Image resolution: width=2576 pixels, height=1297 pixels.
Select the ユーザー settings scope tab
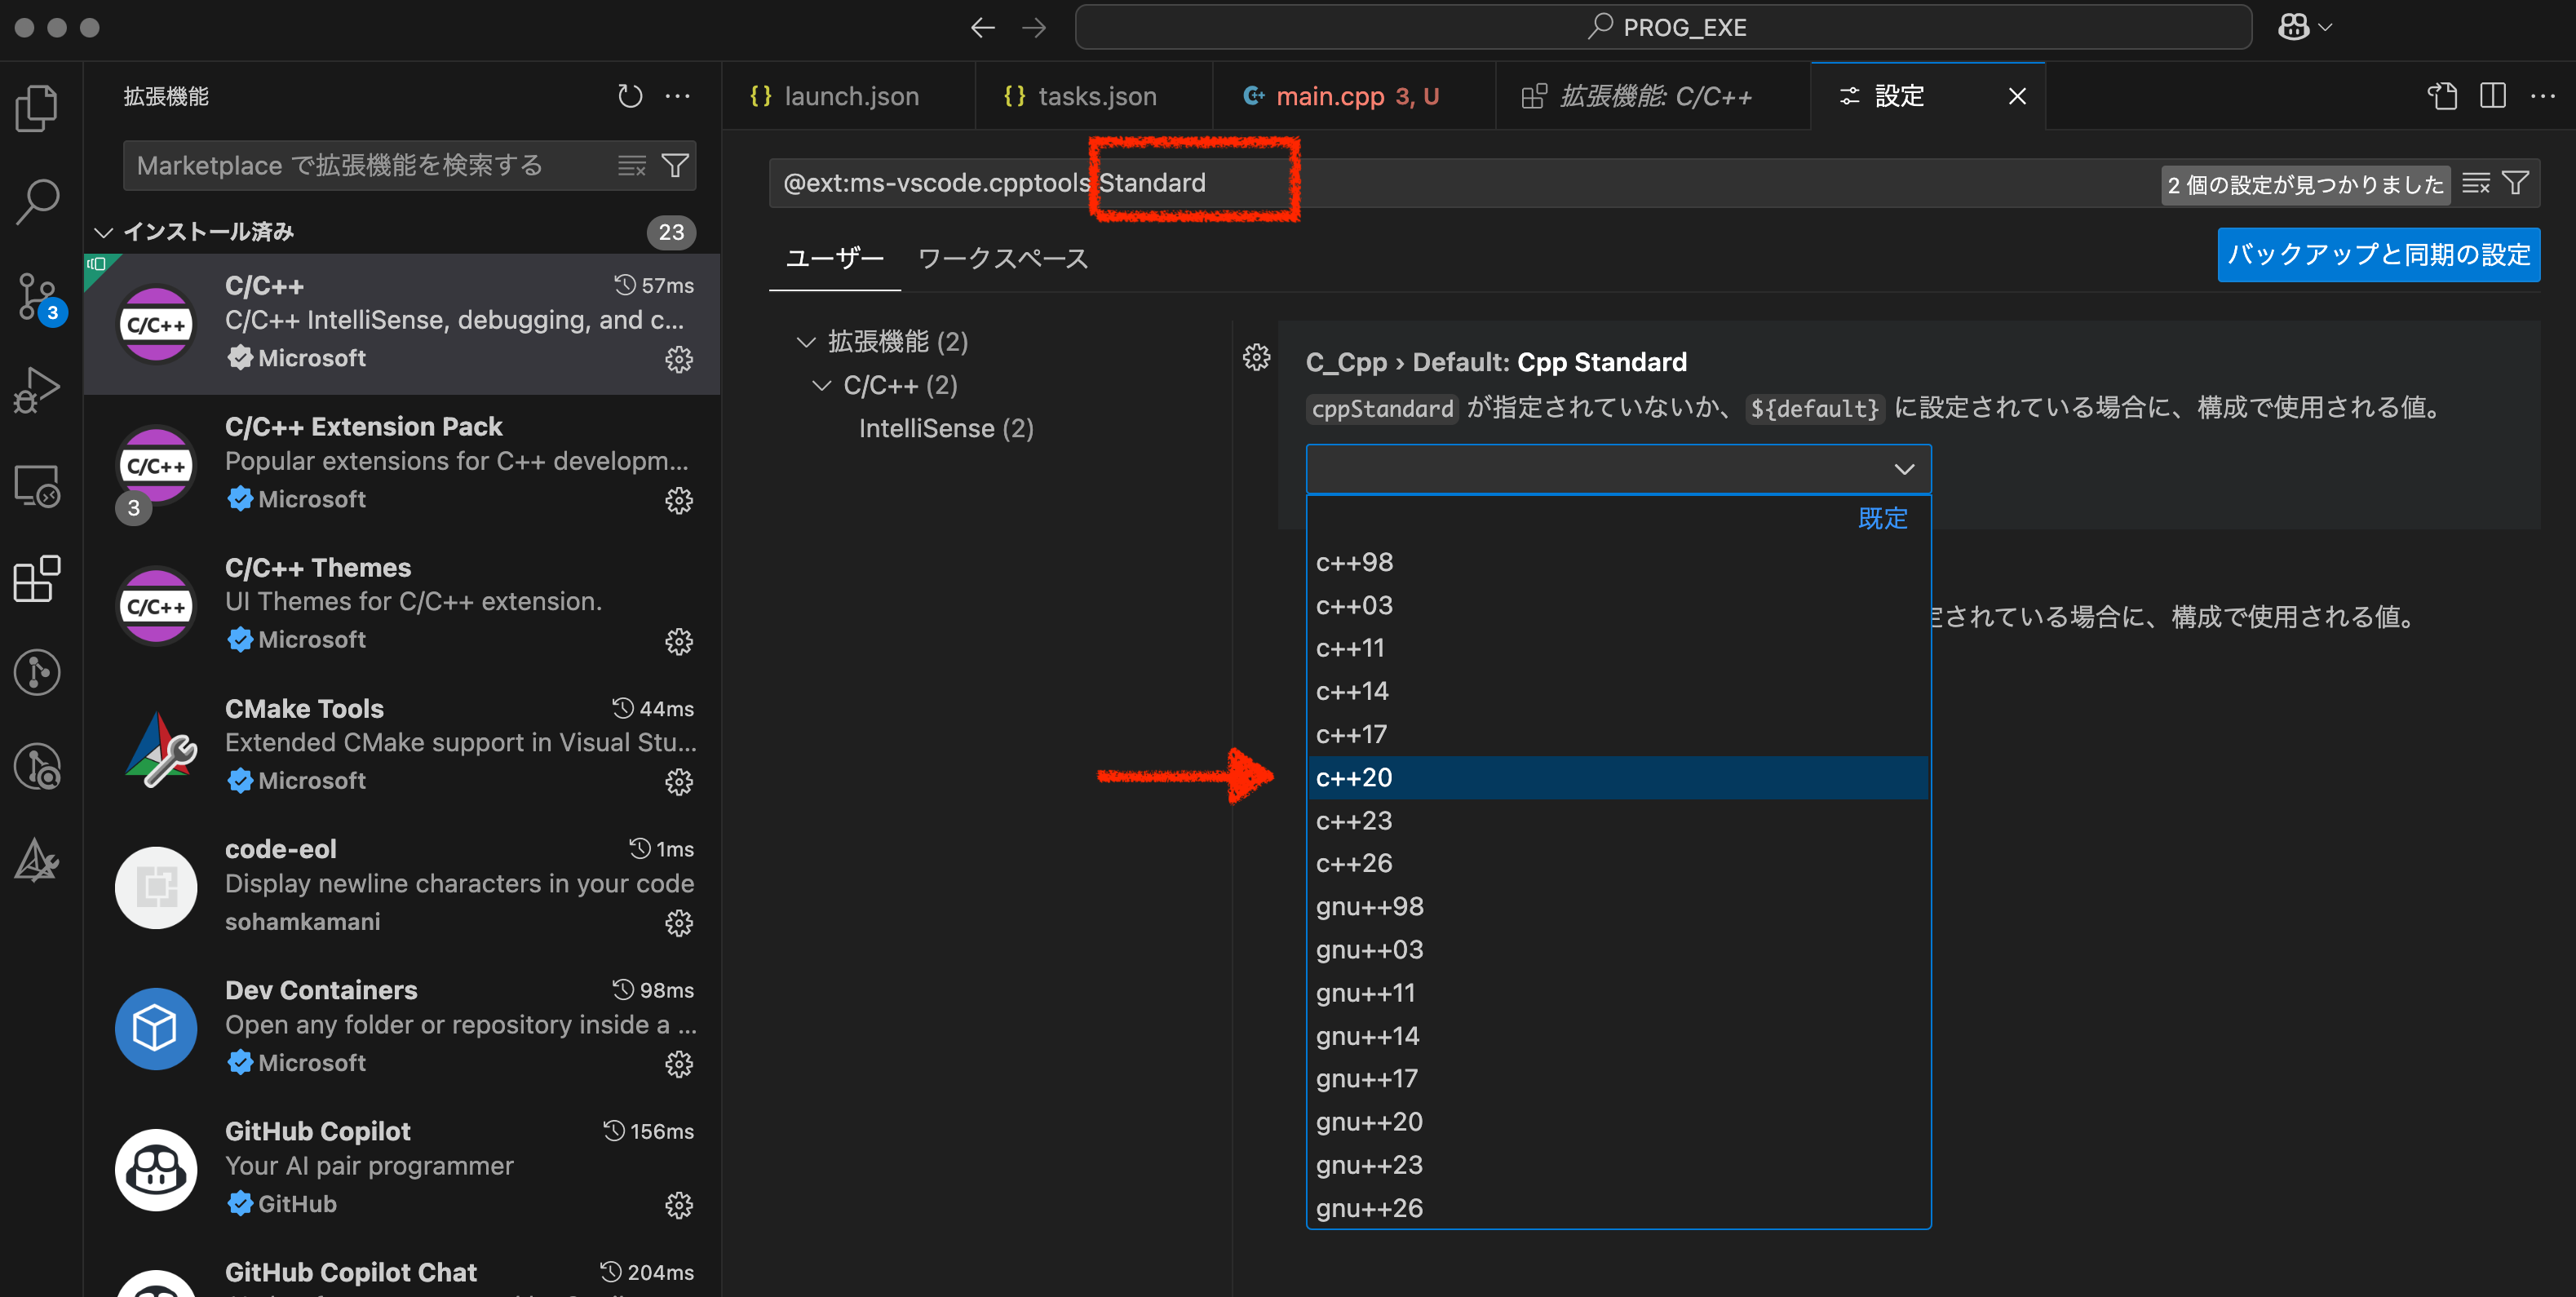coord(834,258)
